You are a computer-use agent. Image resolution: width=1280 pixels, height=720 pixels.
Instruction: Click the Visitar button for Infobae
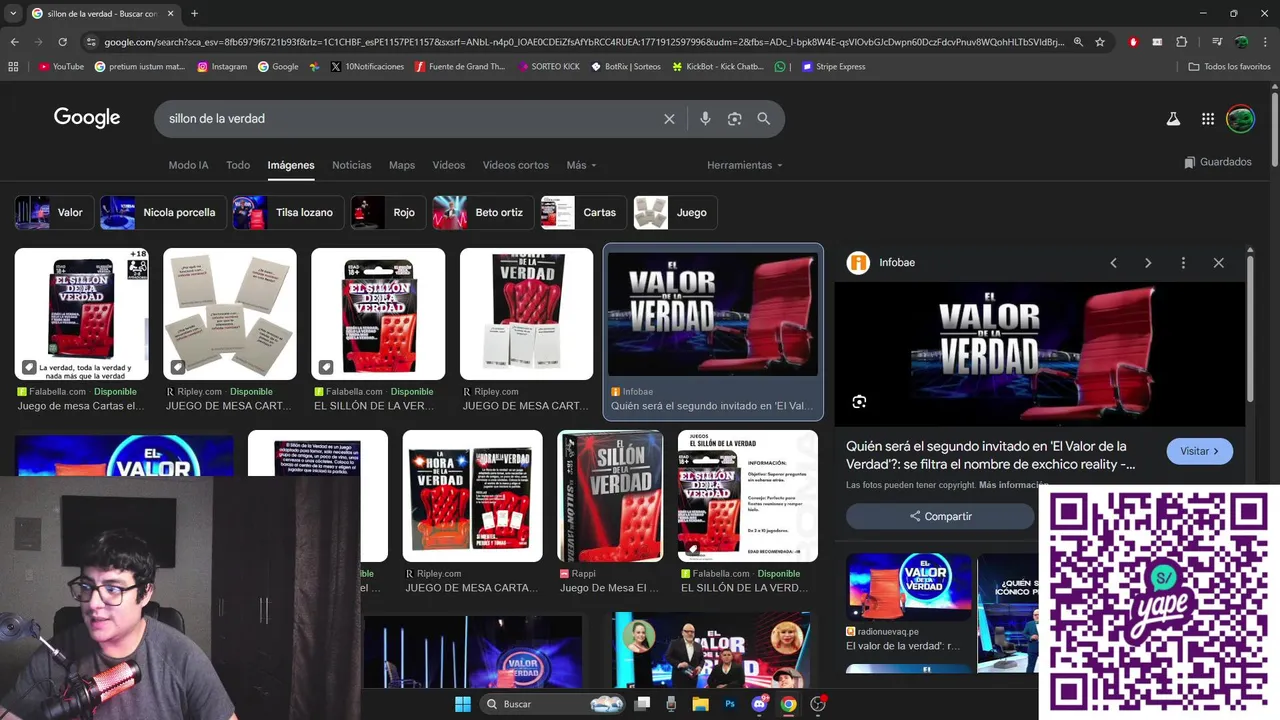coord(1199,451)
